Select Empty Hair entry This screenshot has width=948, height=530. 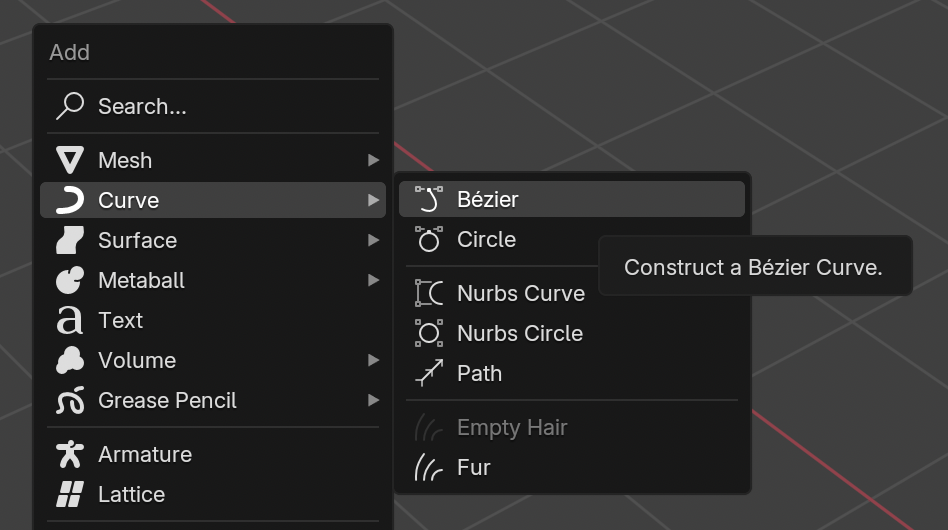coord(572,427)
